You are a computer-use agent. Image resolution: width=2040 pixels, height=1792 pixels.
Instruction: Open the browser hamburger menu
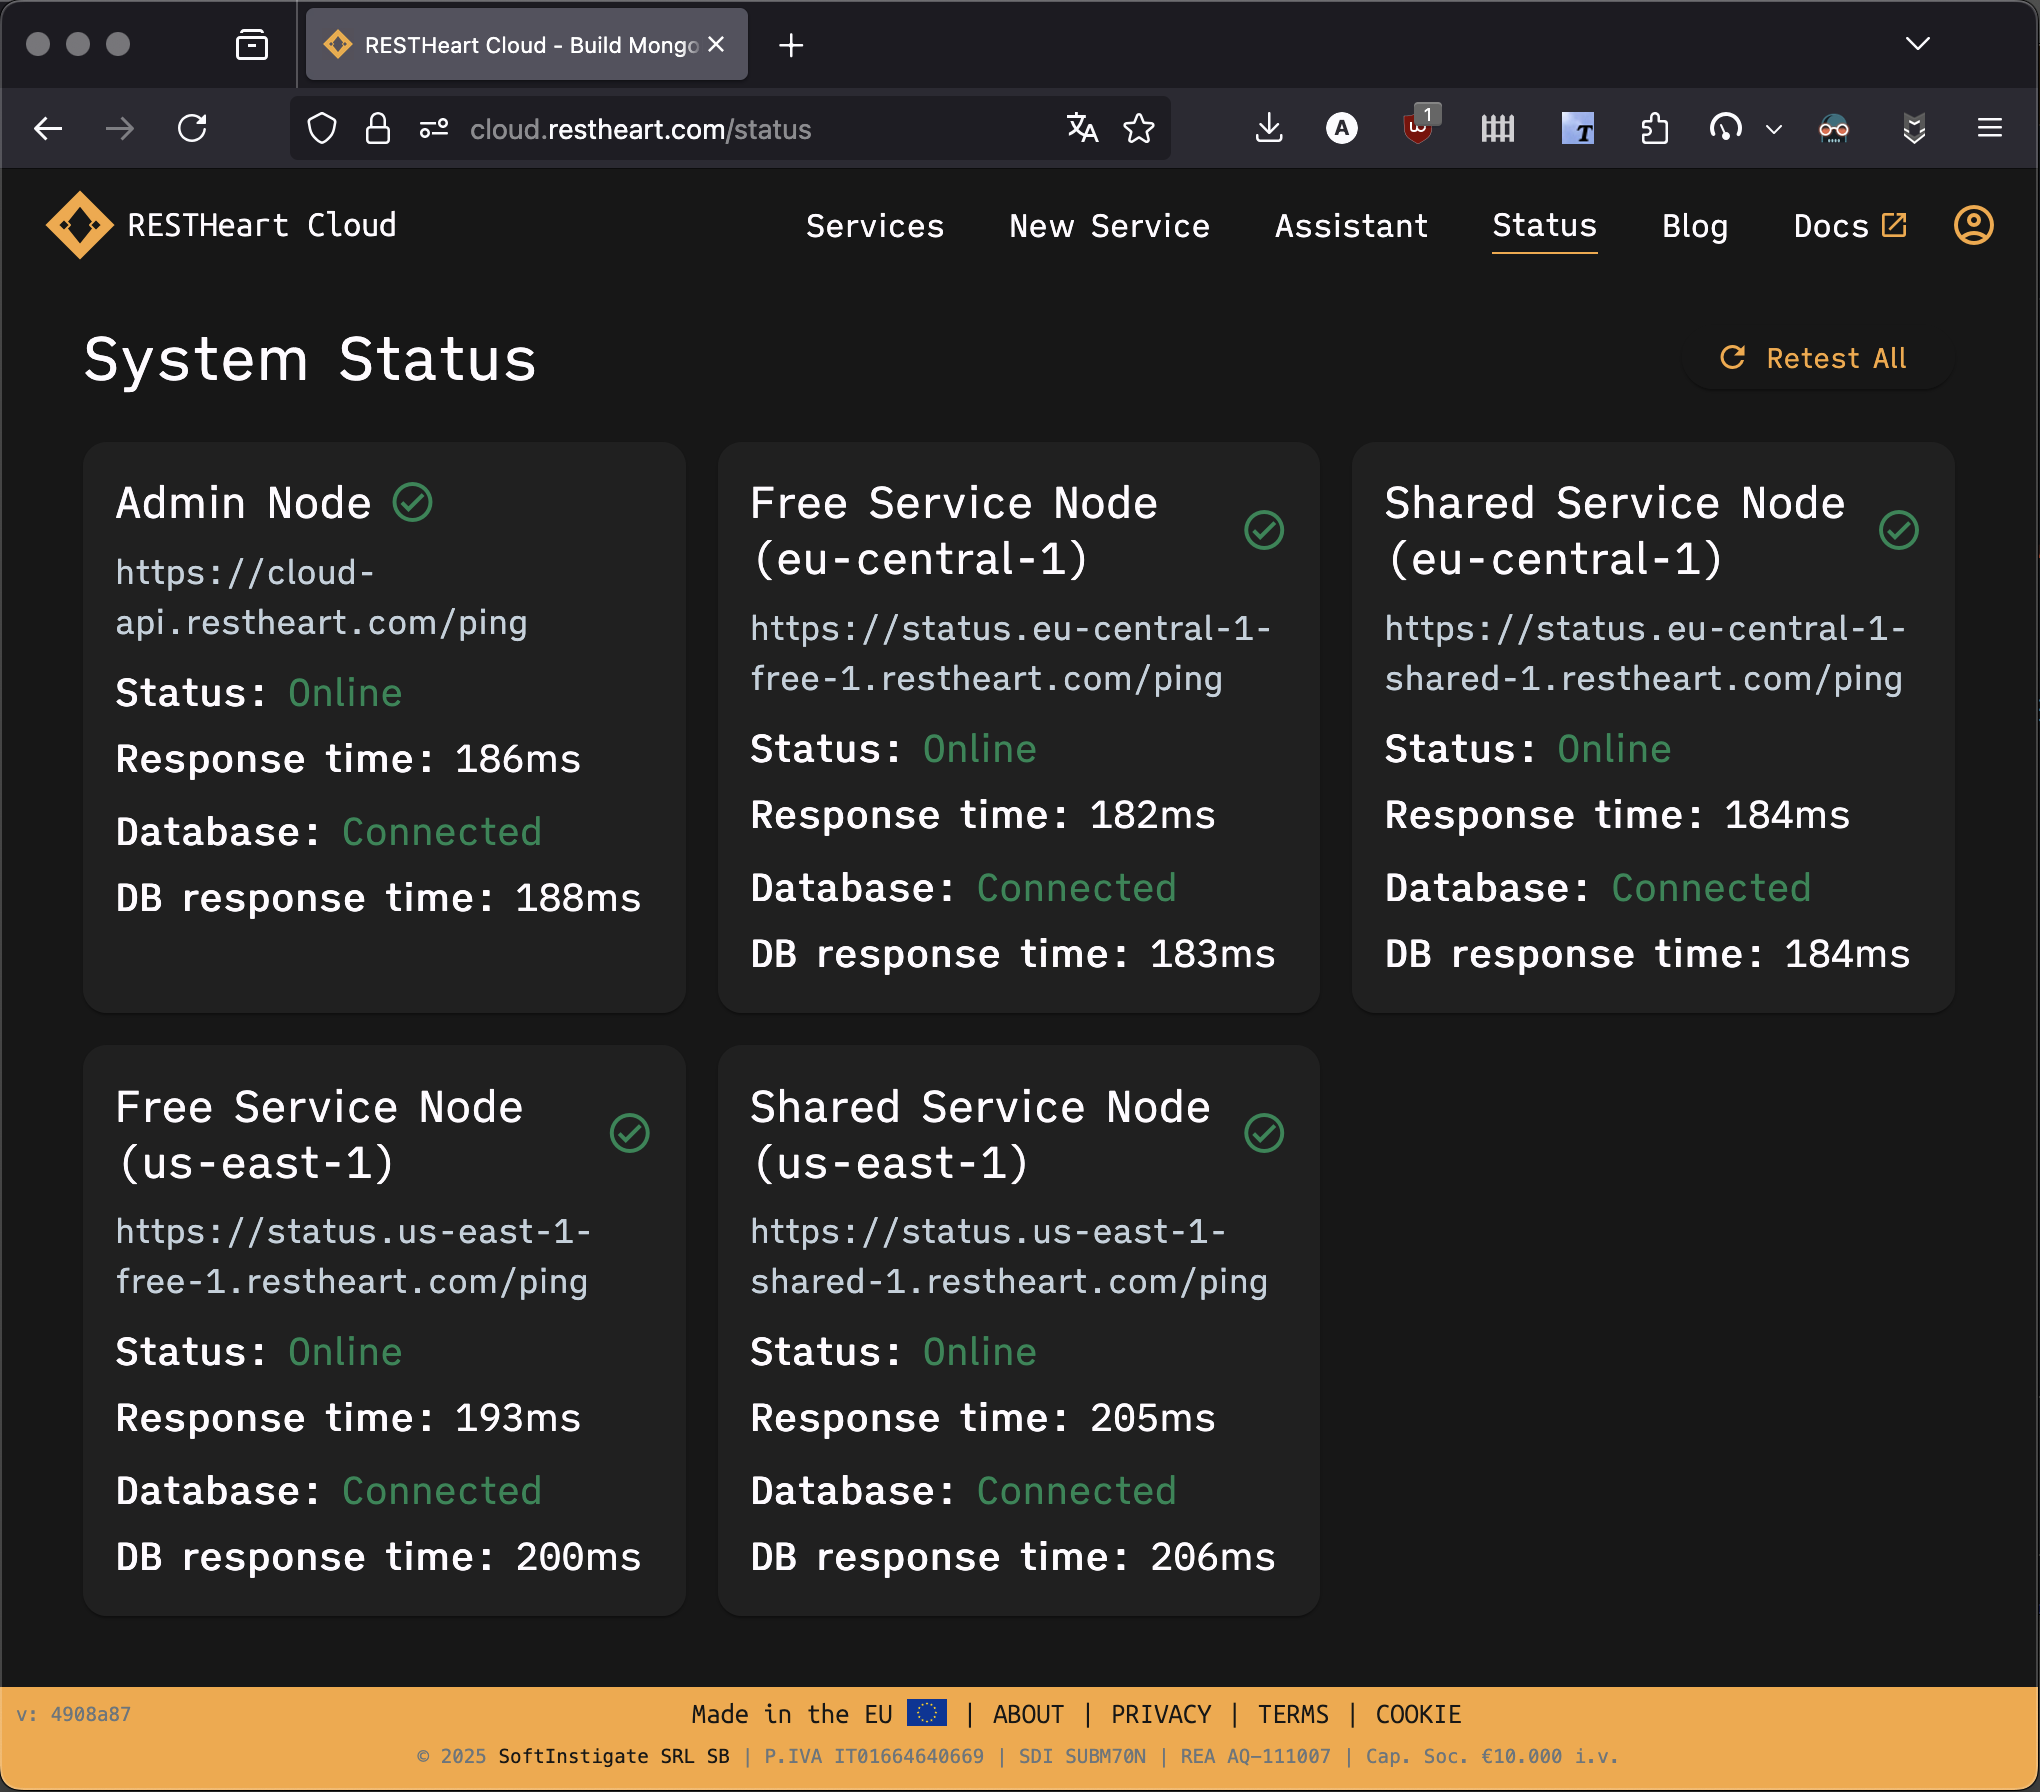click(x=1989, y=128)
